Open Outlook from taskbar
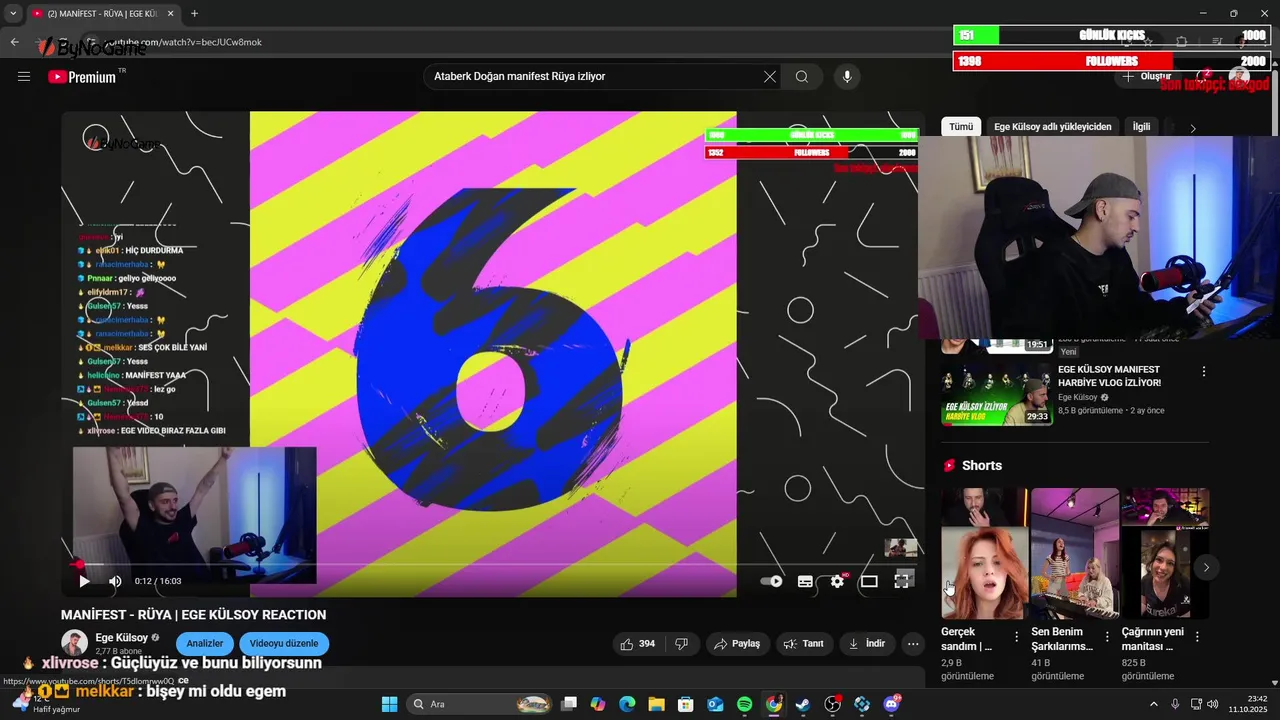The image size is (1280, 720). click(715, 704)
